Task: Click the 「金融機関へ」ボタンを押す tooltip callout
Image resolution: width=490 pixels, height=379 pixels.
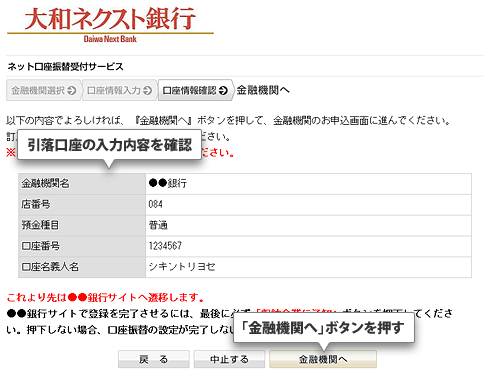Action: coord(324,328)
